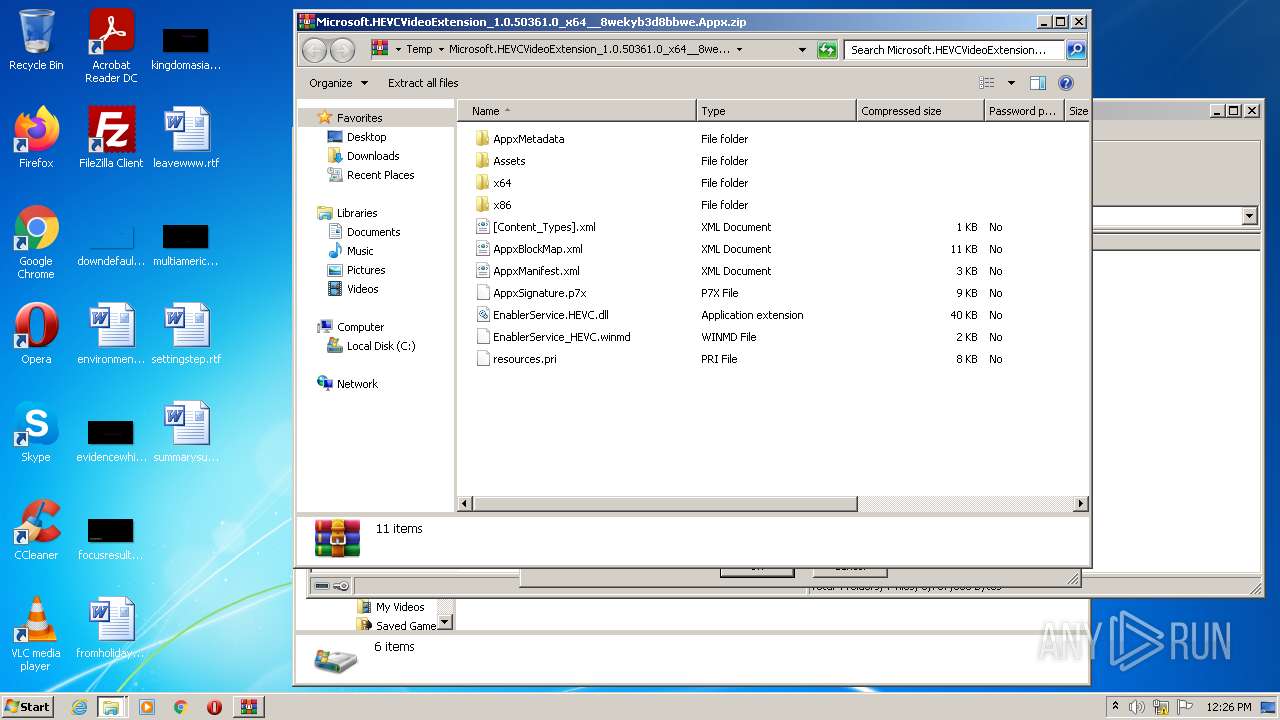Image resolution: width=1280 pixels, height=720 pixels.
Task: Click Extract all files
Action: click(423, 83)
